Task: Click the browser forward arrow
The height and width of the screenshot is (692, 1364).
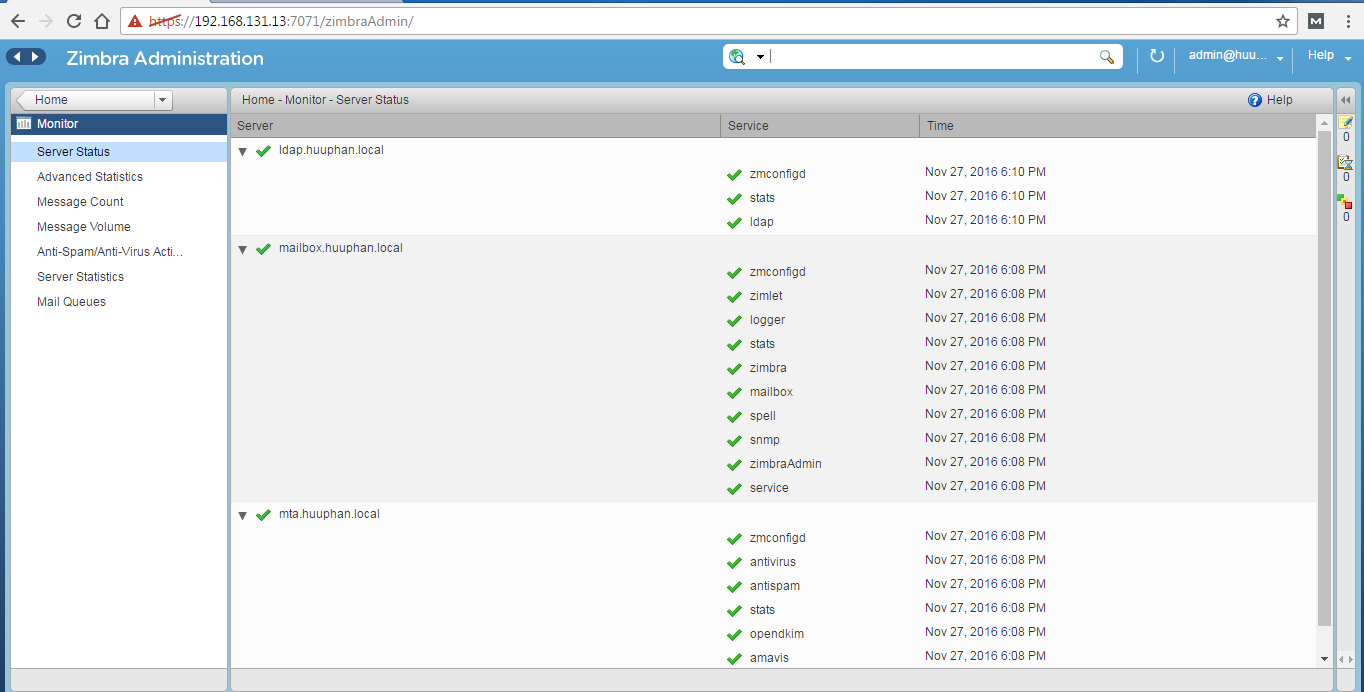Action: [46, 21]
